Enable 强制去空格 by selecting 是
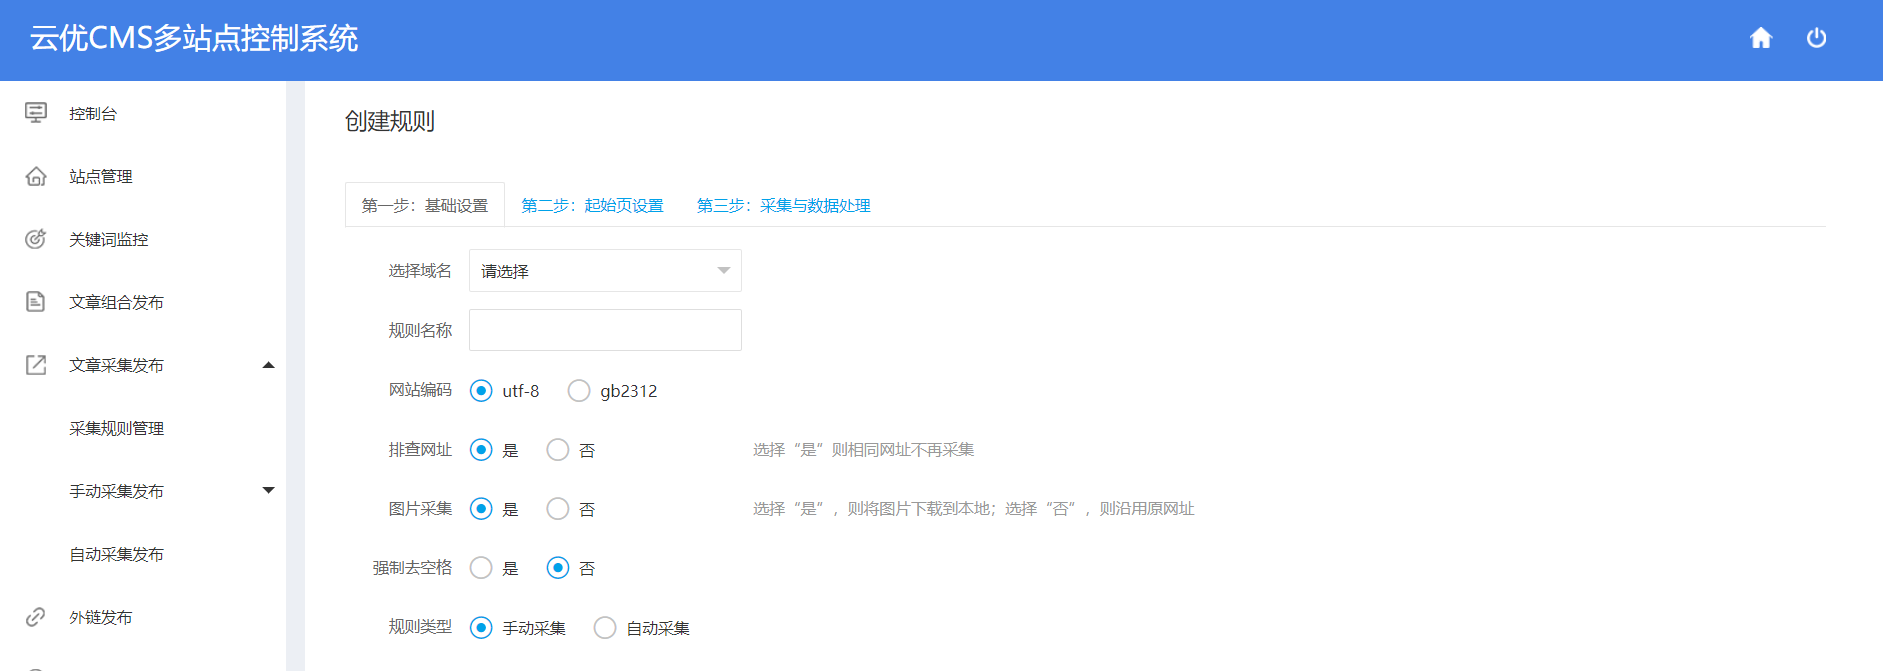This screenshot has height=671, width=1883. tap(481, 568)
